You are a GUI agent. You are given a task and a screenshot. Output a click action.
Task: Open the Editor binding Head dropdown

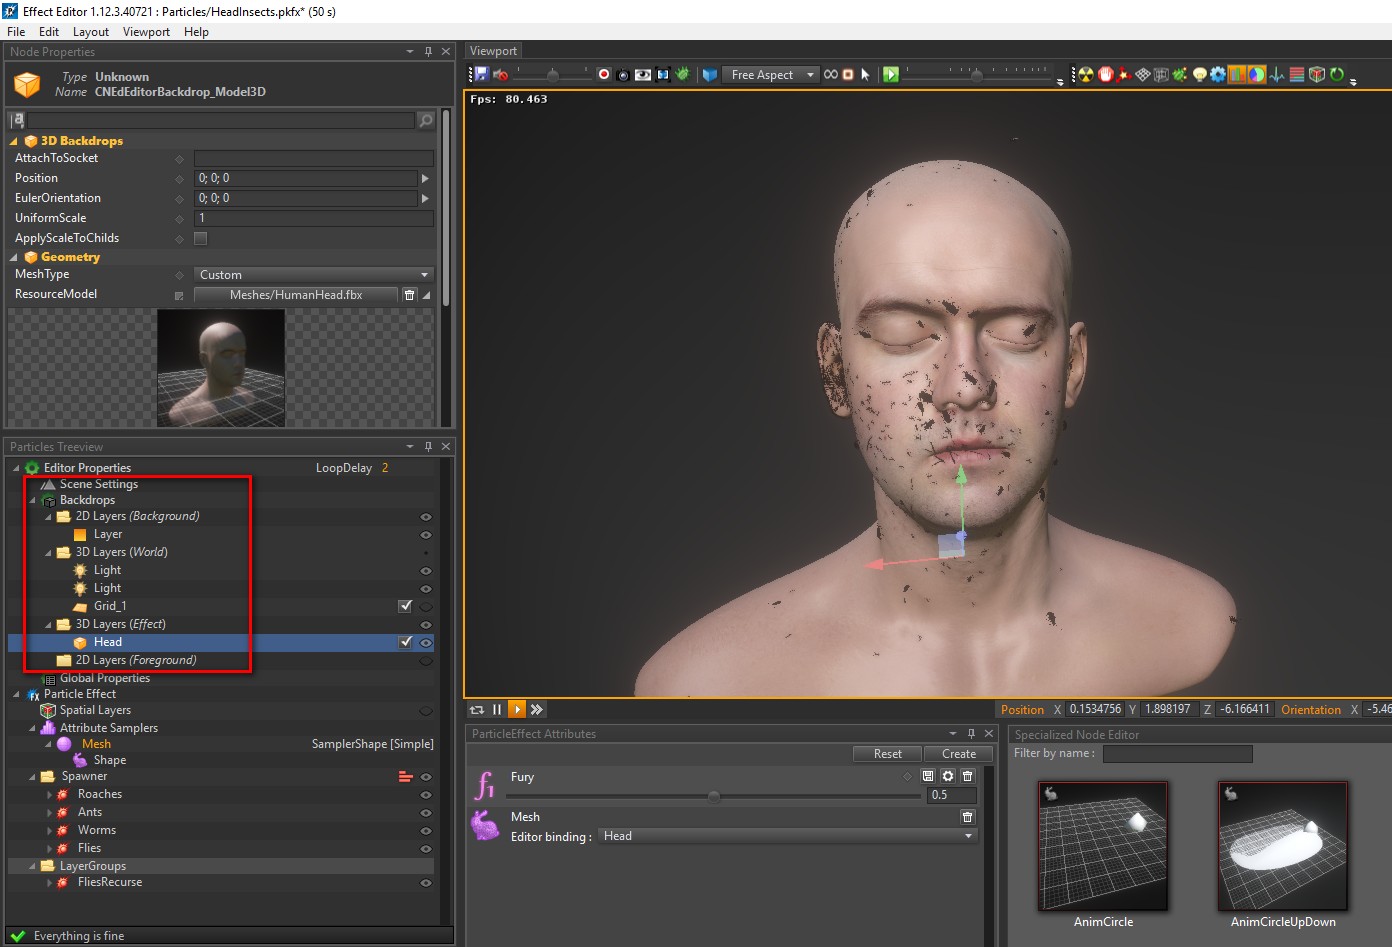click(788, 836)
